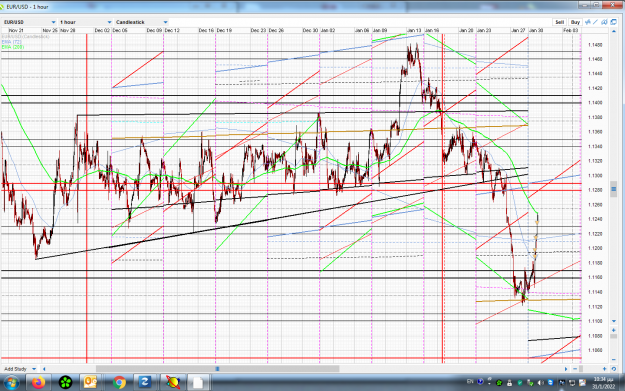The width and height of the screenshot is (625, 391).
Task: Open the planet globe app in taskbar
Action: coord(173,383)
